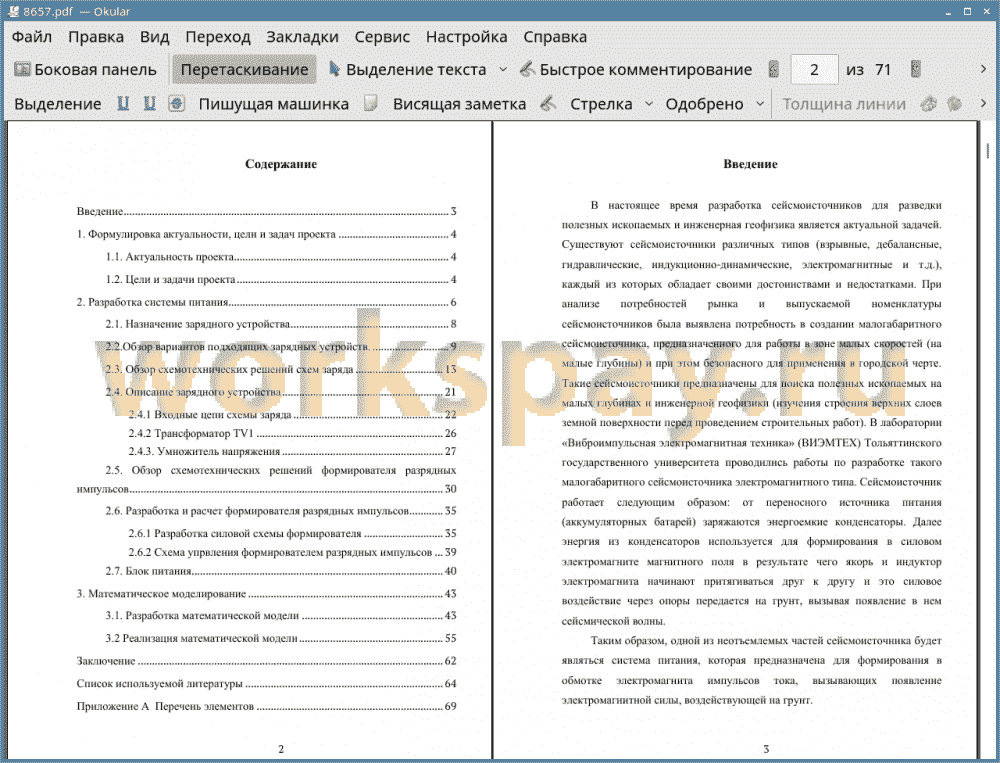Open the Переход menu

[217, 37]
